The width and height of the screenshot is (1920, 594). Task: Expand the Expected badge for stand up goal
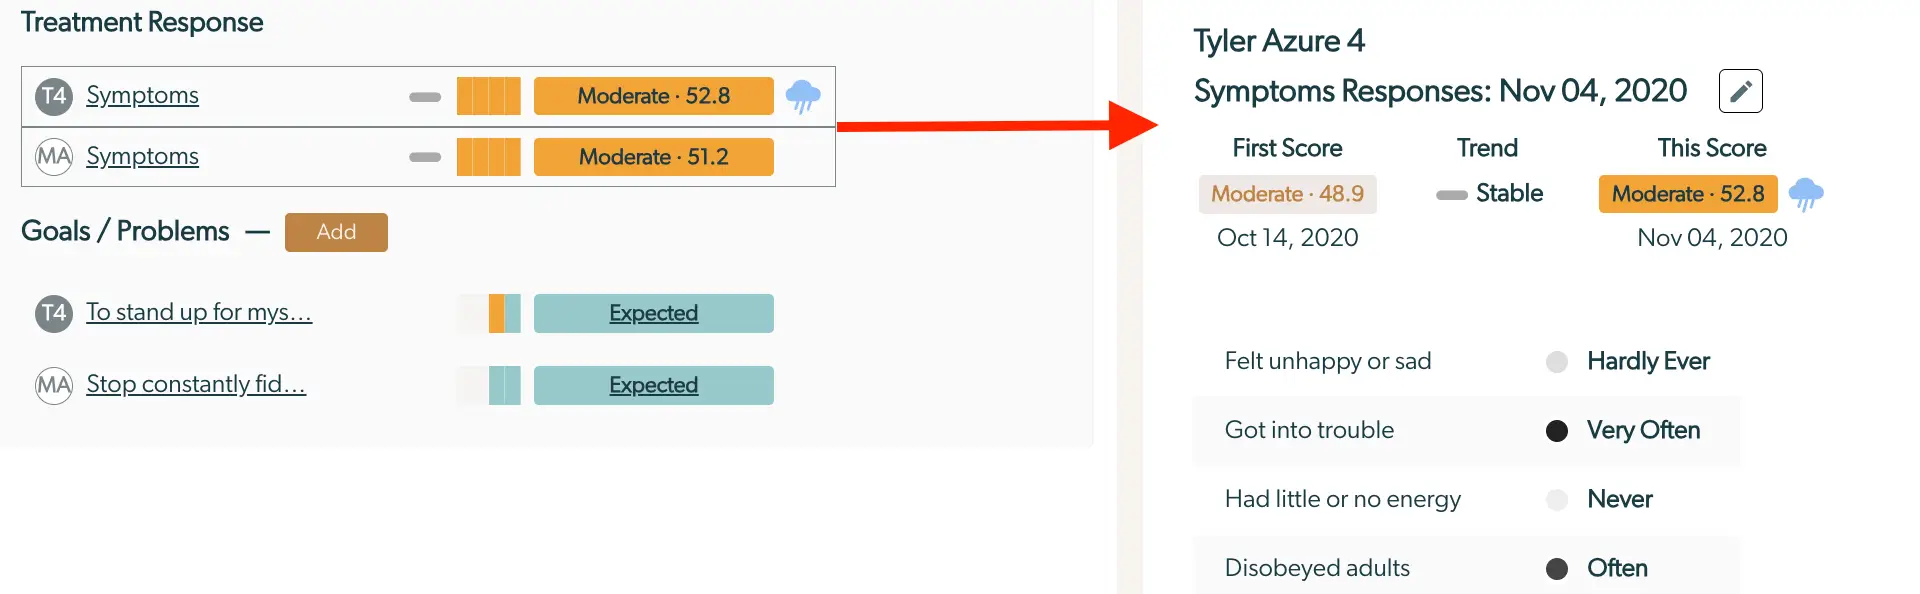pyautogui.click(x=652, y=313)
